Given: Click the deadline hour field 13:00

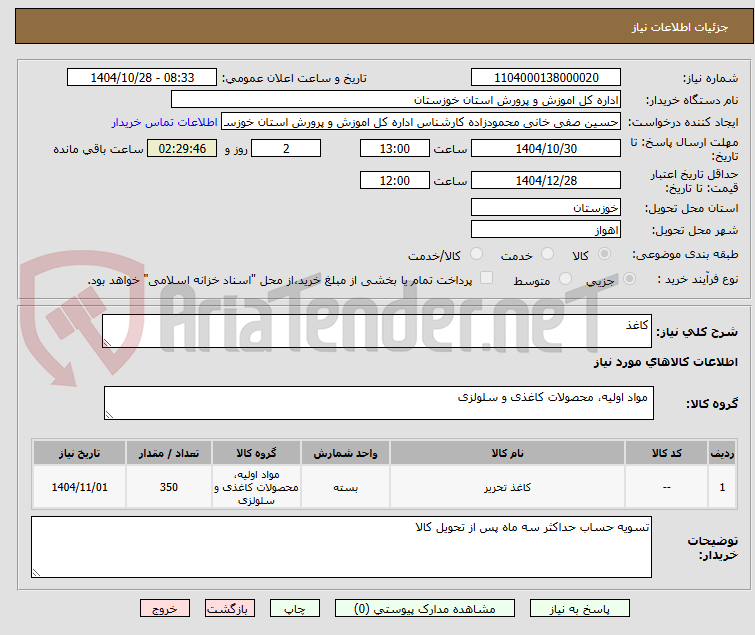Looking at the screenshot, I should point(394,148).
